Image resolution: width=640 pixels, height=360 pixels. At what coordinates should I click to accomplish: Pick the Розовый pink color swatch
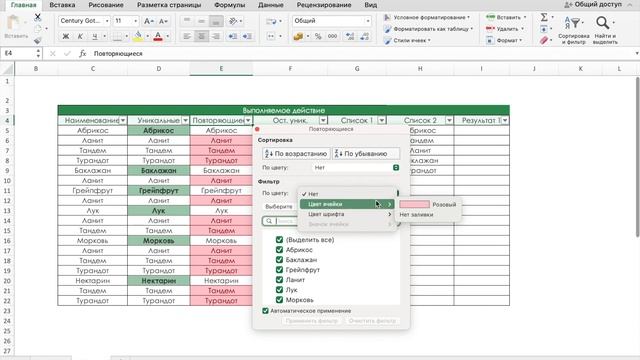click(x=414, y=204)
